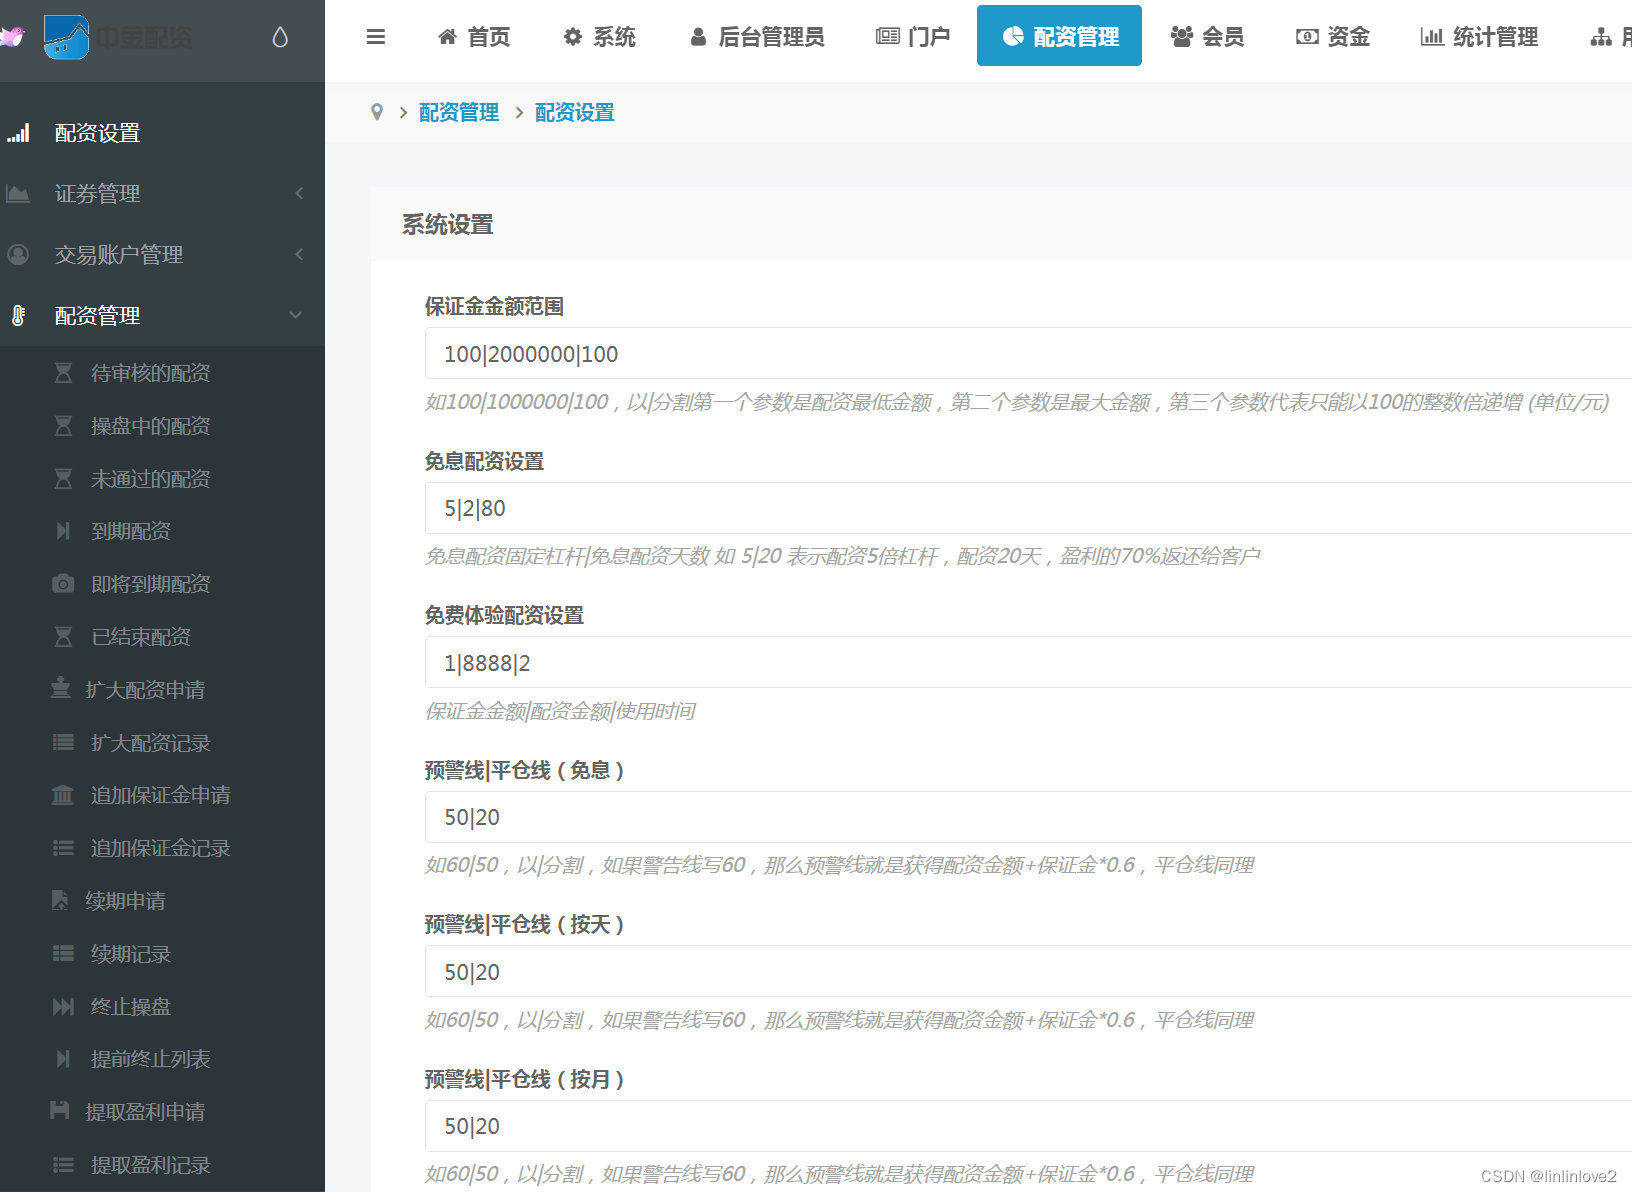This screenshot has height=1192, width=1632.
Task: Open 追加保证金申请 page
Action: [162, 795]
